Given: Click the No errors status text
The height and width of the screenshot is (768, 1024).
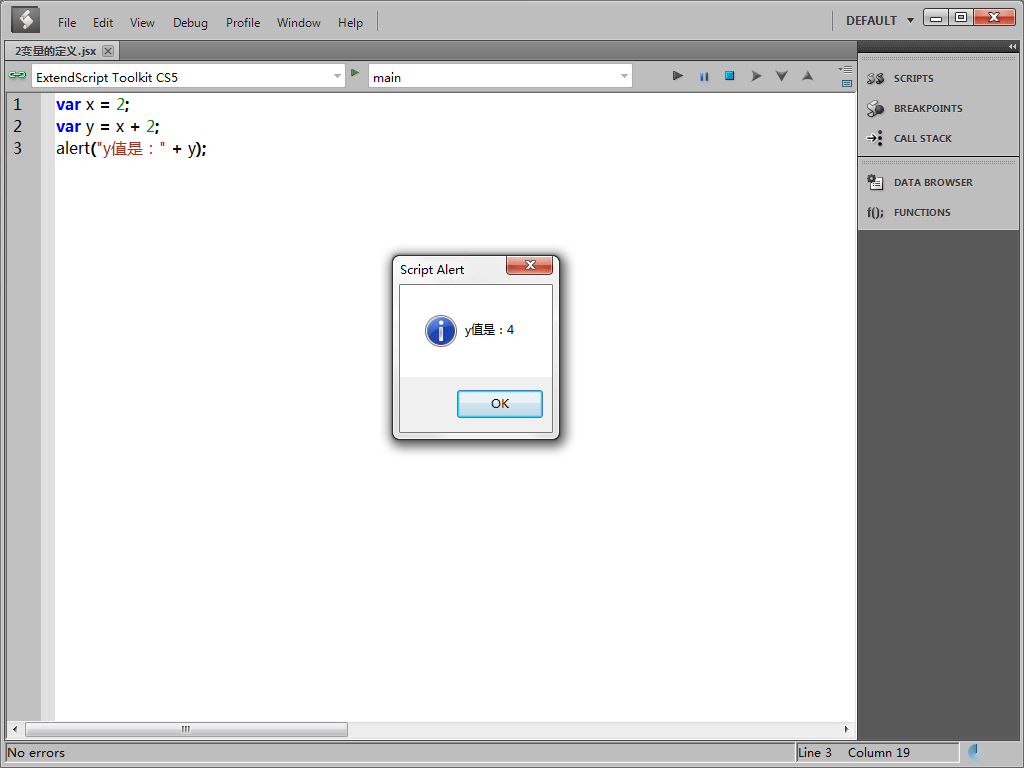Looking at the screenshot, I should point(37,752).
